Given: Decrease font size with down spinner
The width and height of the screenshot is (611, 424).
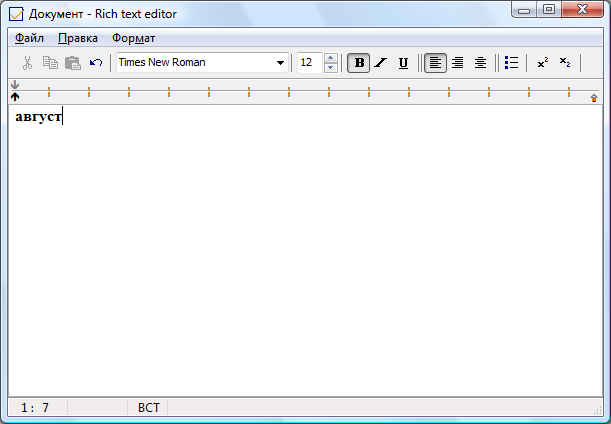Looking at the screenshot, I should (x=330, y=67).
